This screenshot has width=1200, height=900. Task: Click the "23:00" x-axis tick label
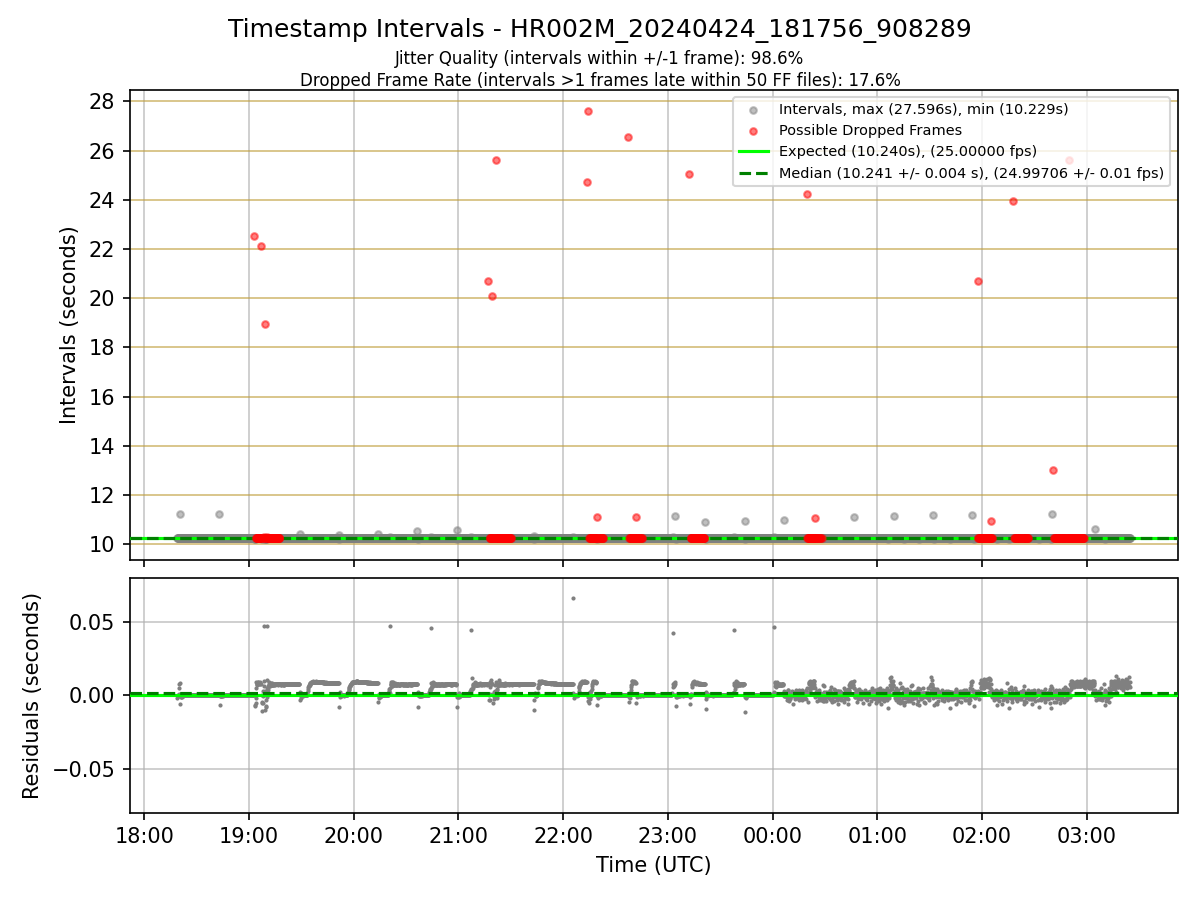click(x=668, y=835)
